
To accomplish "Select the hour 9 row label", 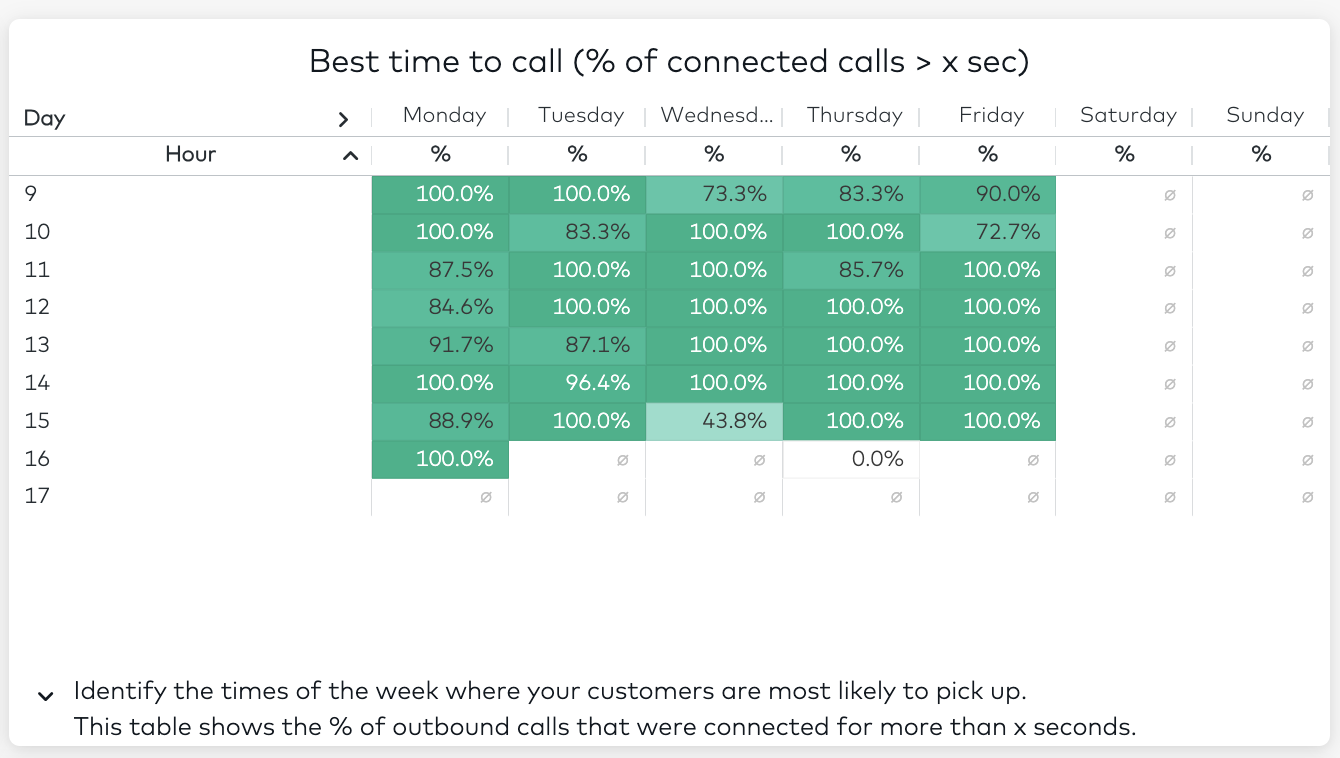I will (31, 194).
